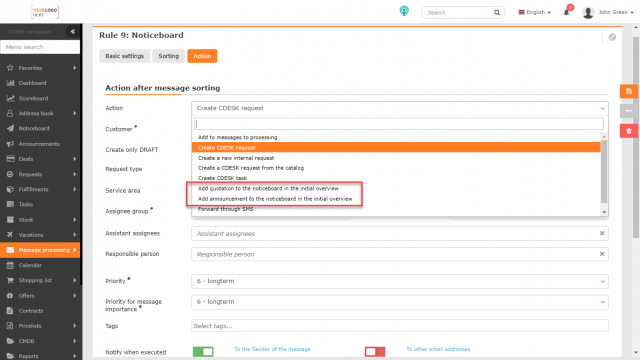Clear the Assistant assignees field
The width and height of the screenshot is (640, 360).
tap(602, 233)
